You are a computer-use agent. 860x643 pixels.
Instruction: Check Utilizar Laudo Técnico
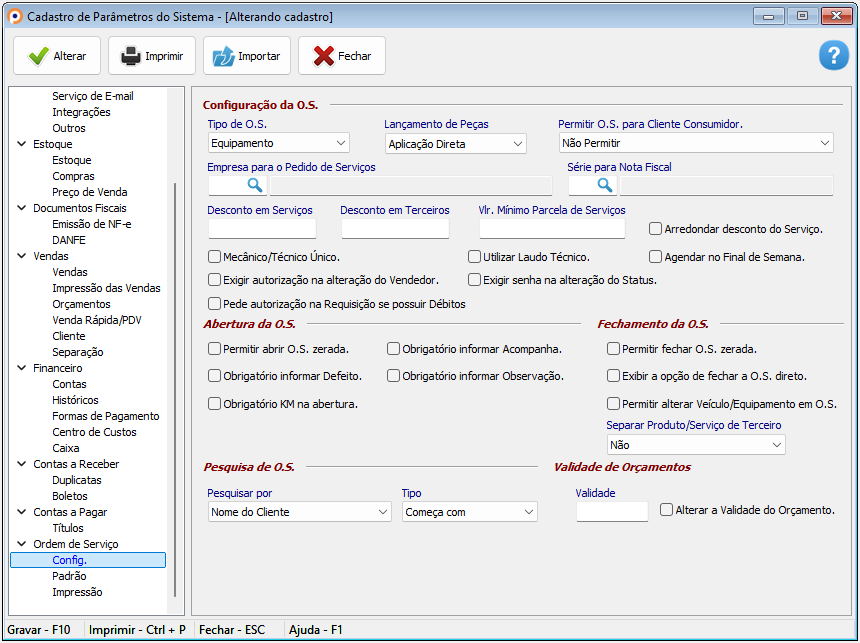point(476,257)
